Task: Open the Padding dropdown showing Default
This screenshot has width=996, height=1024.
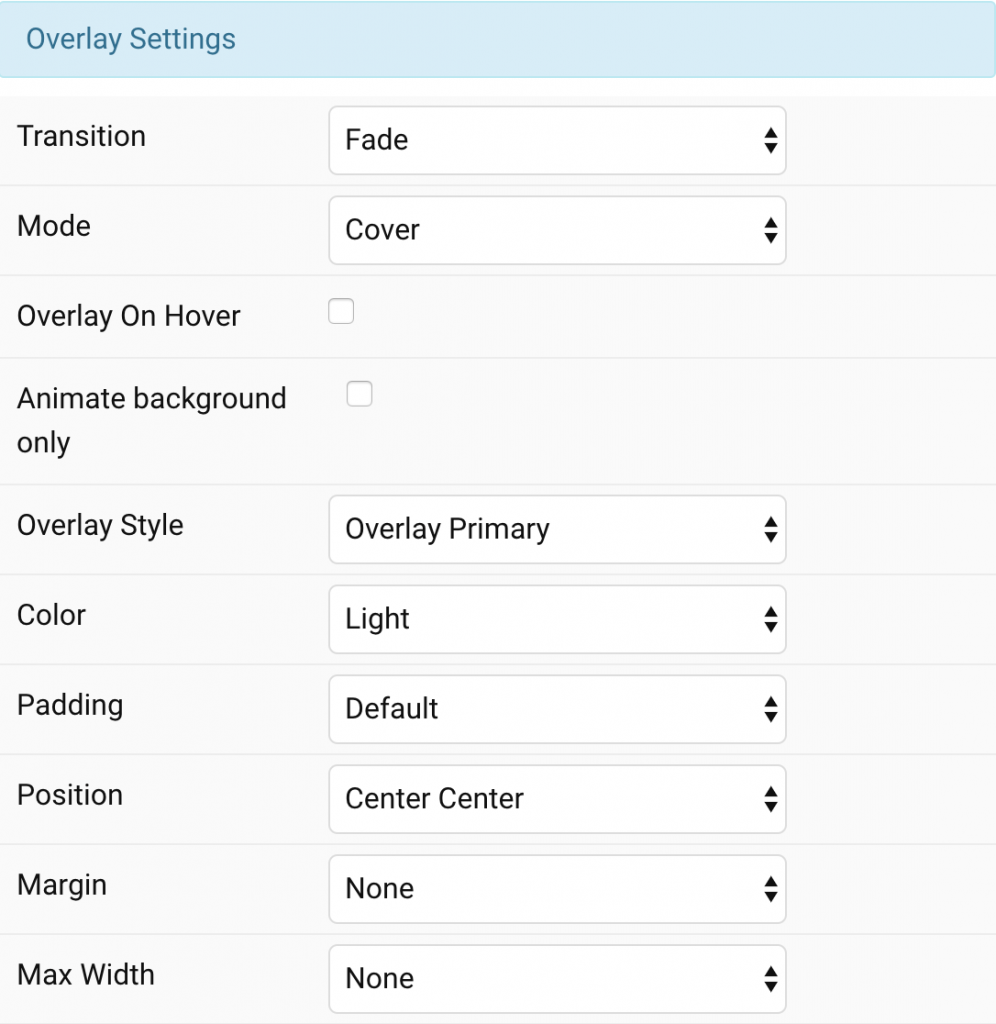Action: tap(557, 709)
